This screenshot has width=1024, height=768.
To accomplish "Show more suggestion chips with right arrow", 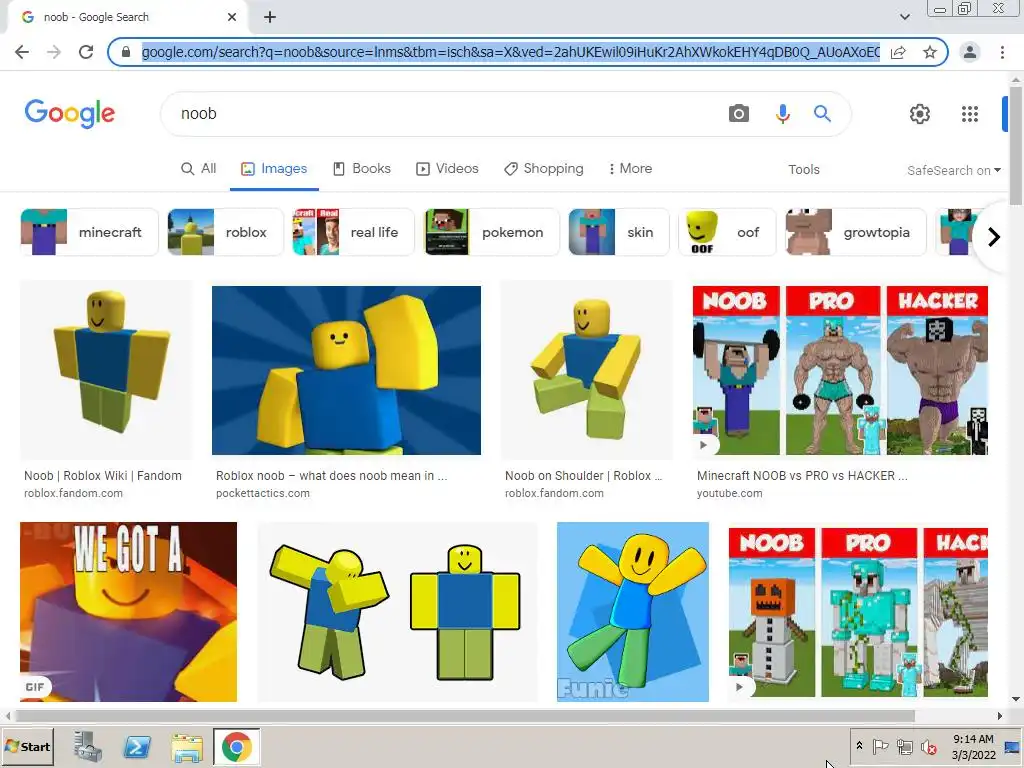I will (x=993, y=236).
